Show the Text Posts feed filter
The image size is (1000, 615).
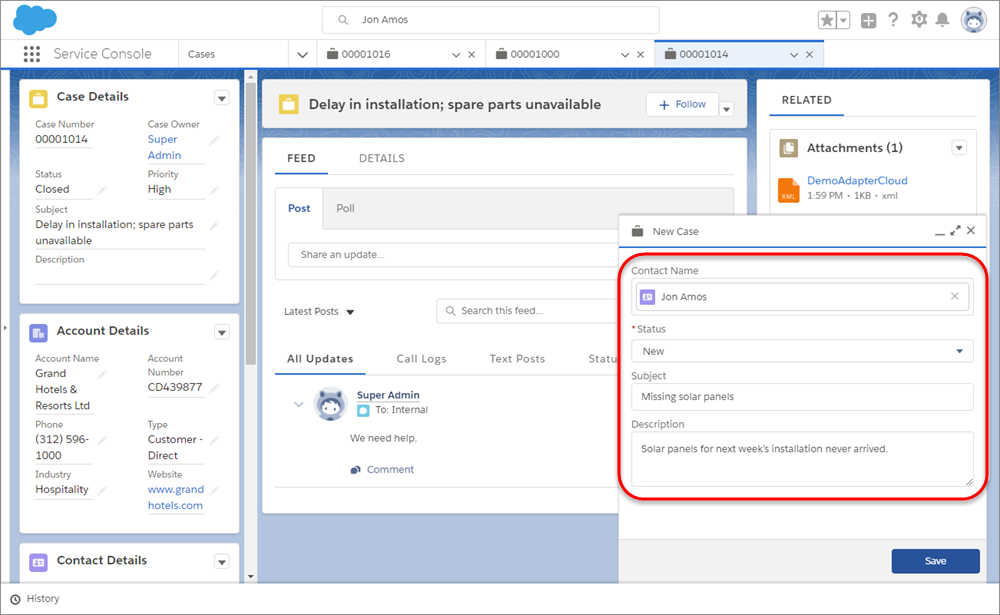coord(517,359)
